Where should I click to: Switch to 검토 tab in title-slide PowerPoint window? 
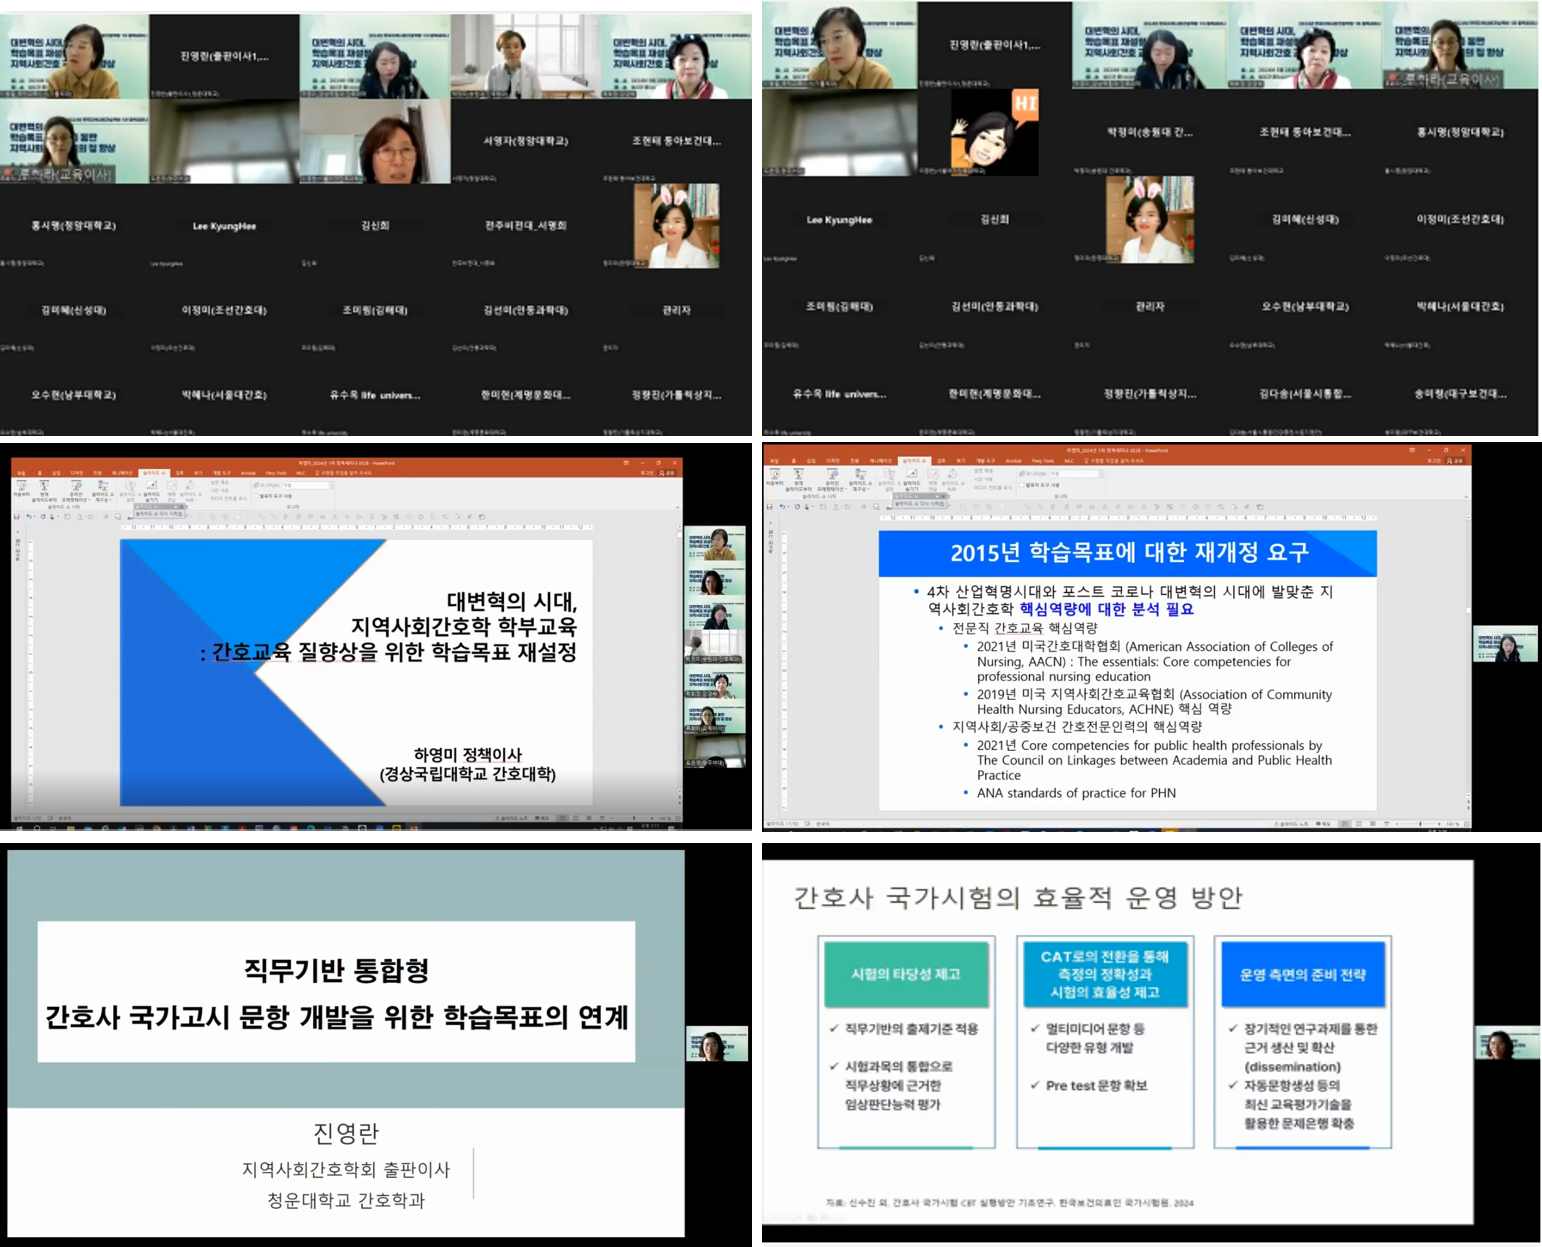tap(179, 473)
